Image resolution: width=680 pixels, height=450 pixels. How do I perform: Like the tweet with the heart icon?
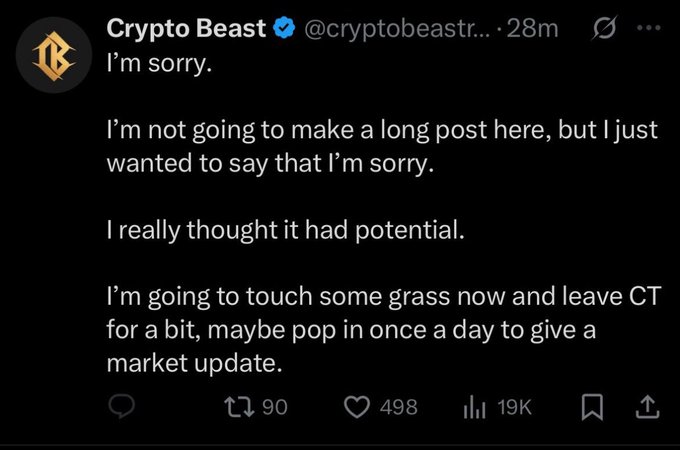tap(357, 408)
